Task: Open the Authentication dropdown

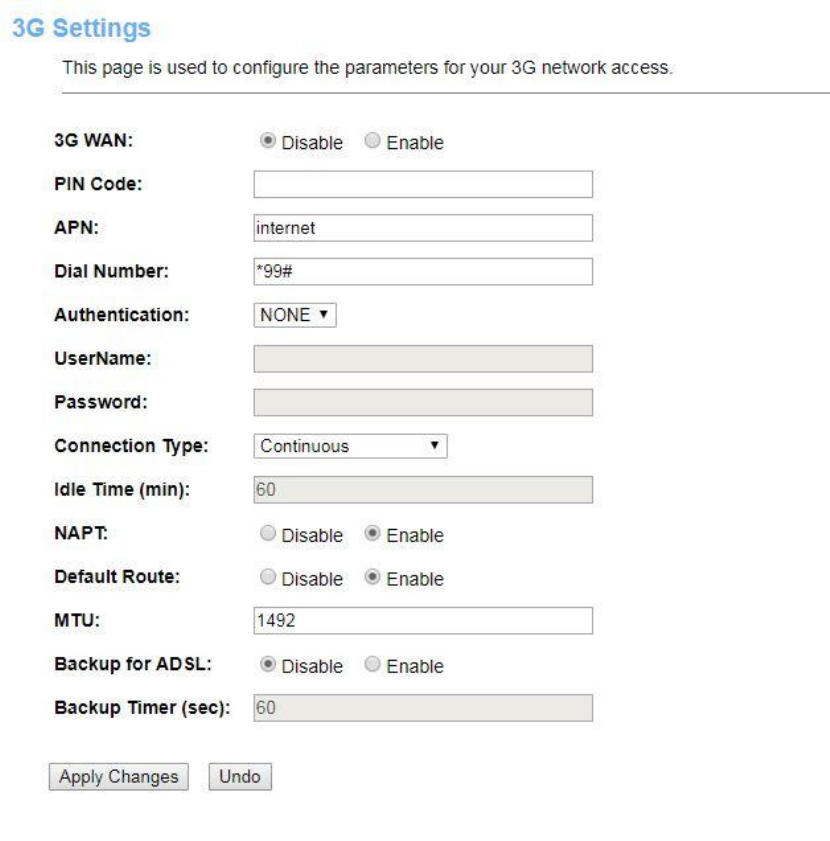Action: pos(296,315)
